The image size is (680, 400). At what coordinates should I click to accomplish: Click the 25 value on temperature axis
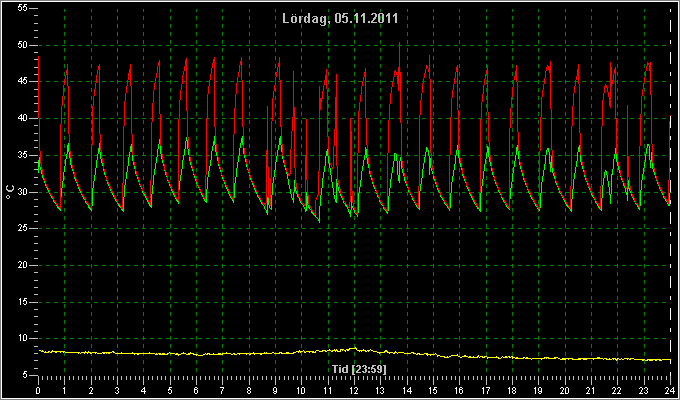click(x=23, y=228)
